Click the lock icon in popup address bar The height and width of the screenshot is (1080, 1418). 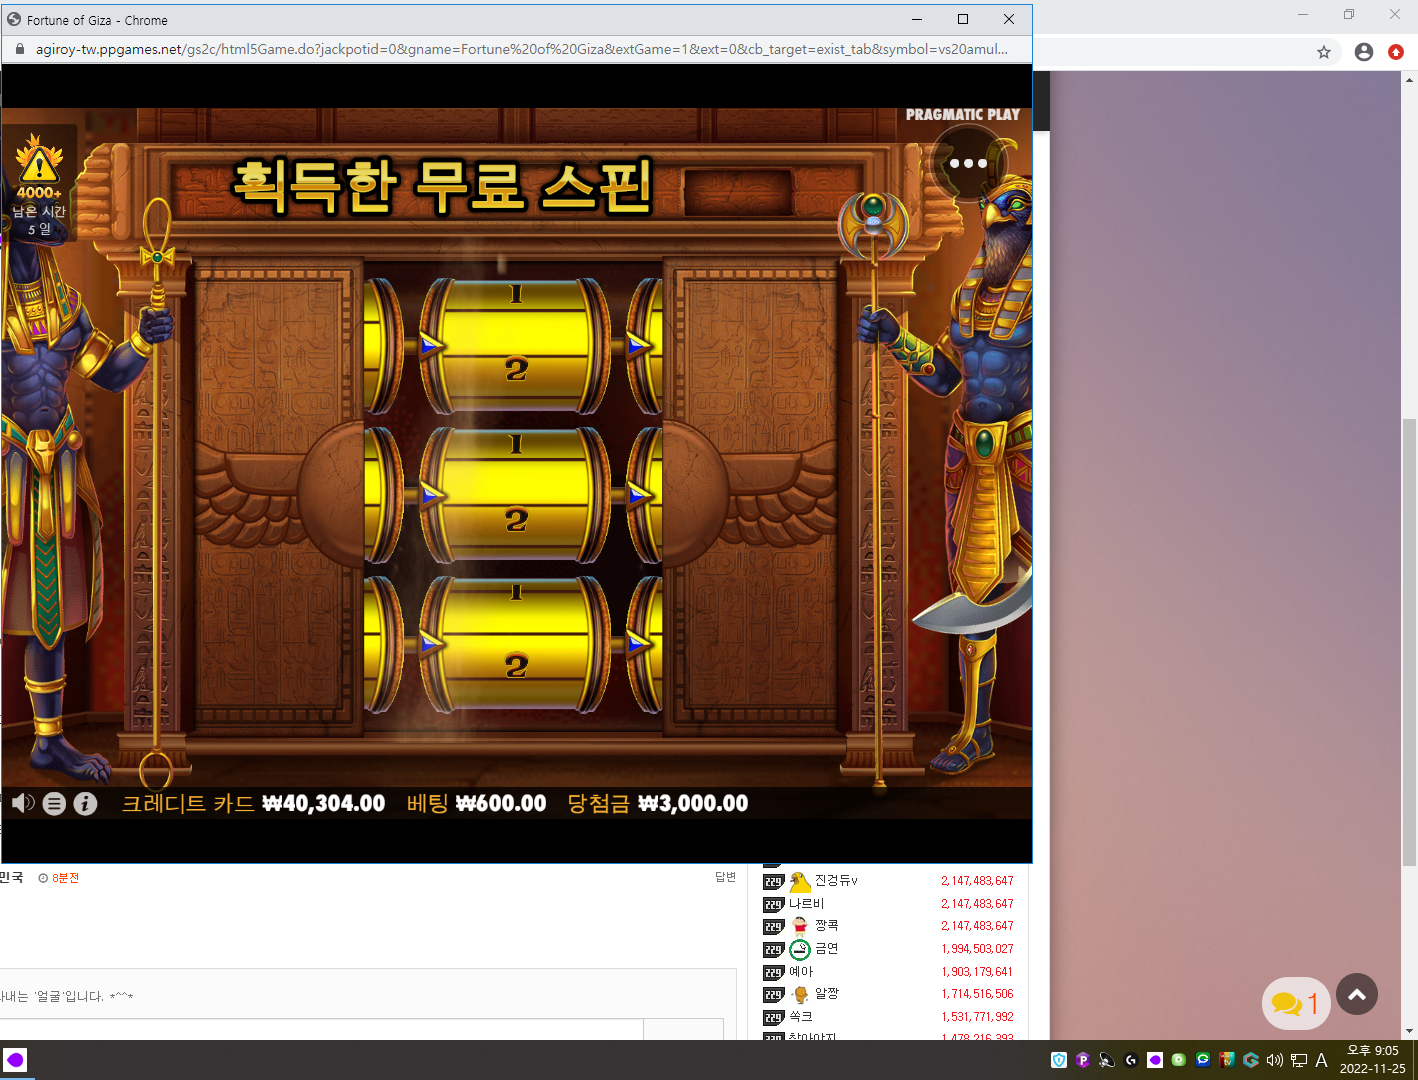coord(19,49)
